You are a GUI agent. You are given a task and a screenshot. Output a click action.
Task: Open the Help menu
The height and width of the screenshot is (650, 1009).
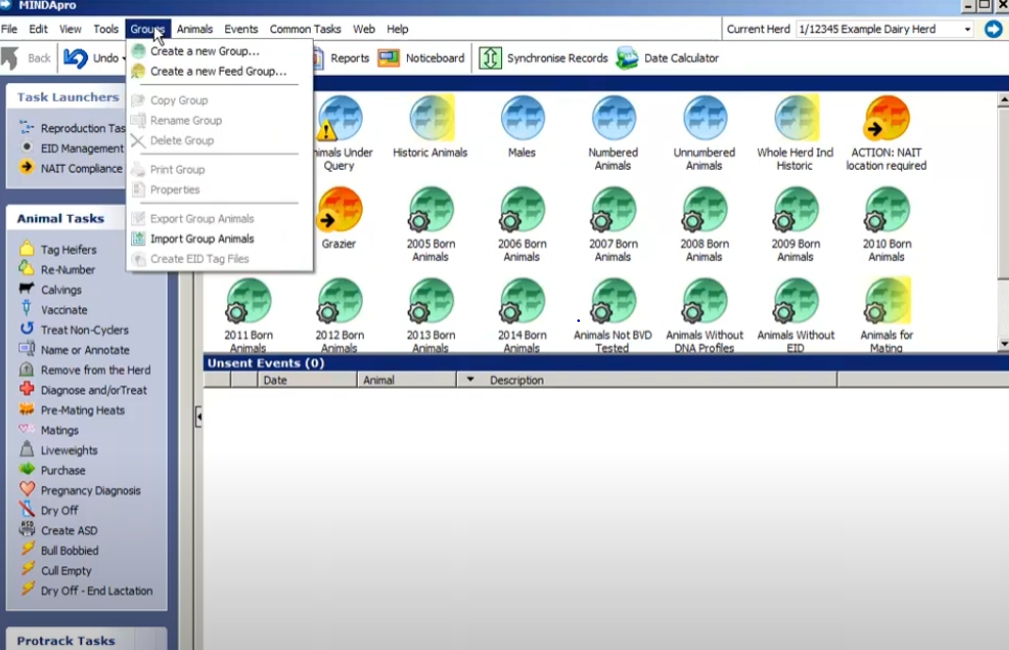[x=397, y=29]
